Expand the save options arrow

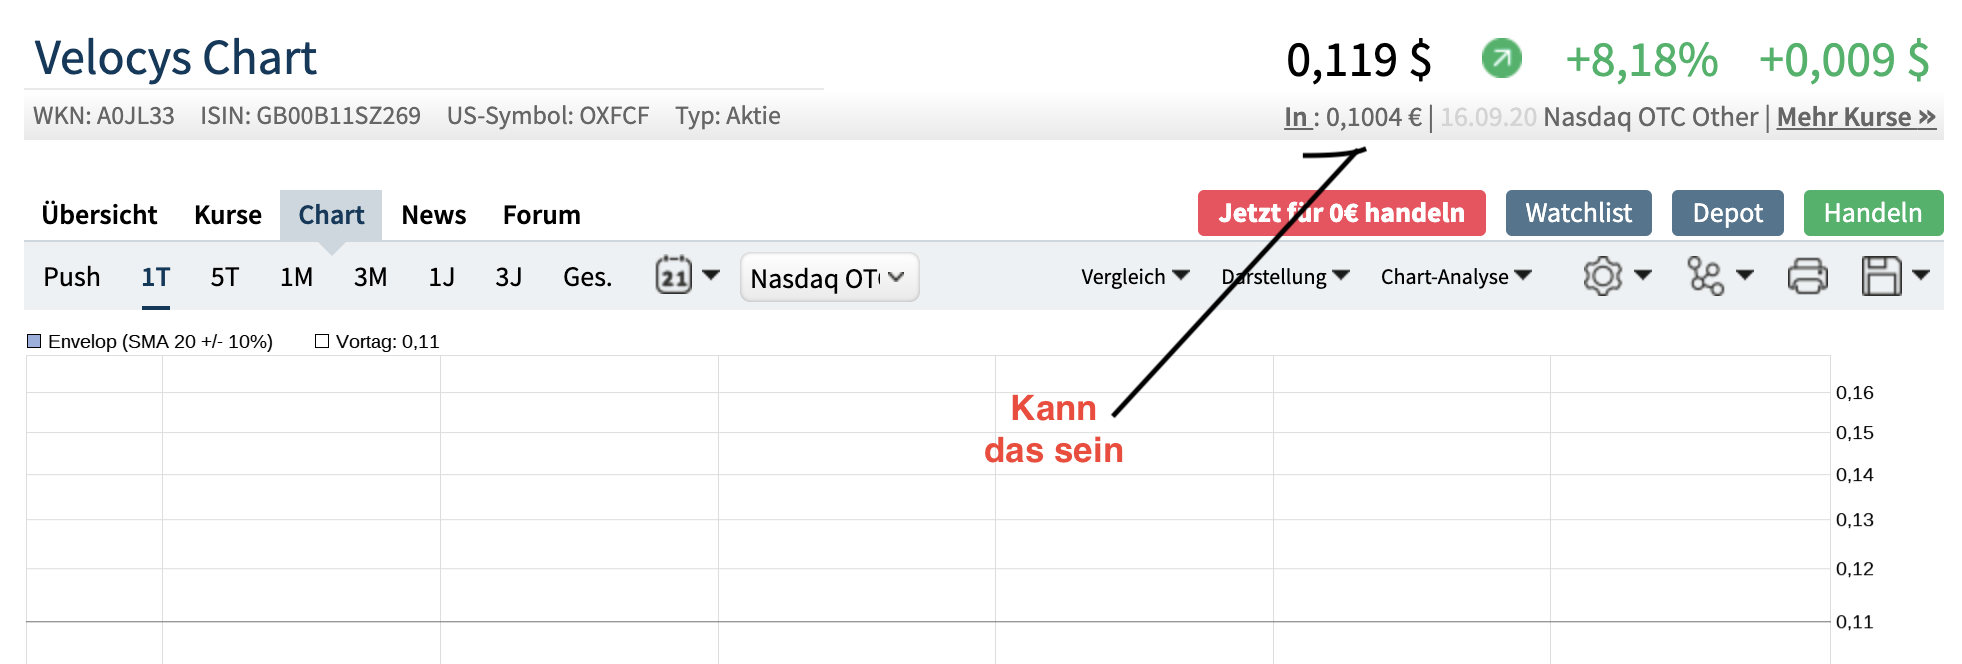[x=1921, y=275]
